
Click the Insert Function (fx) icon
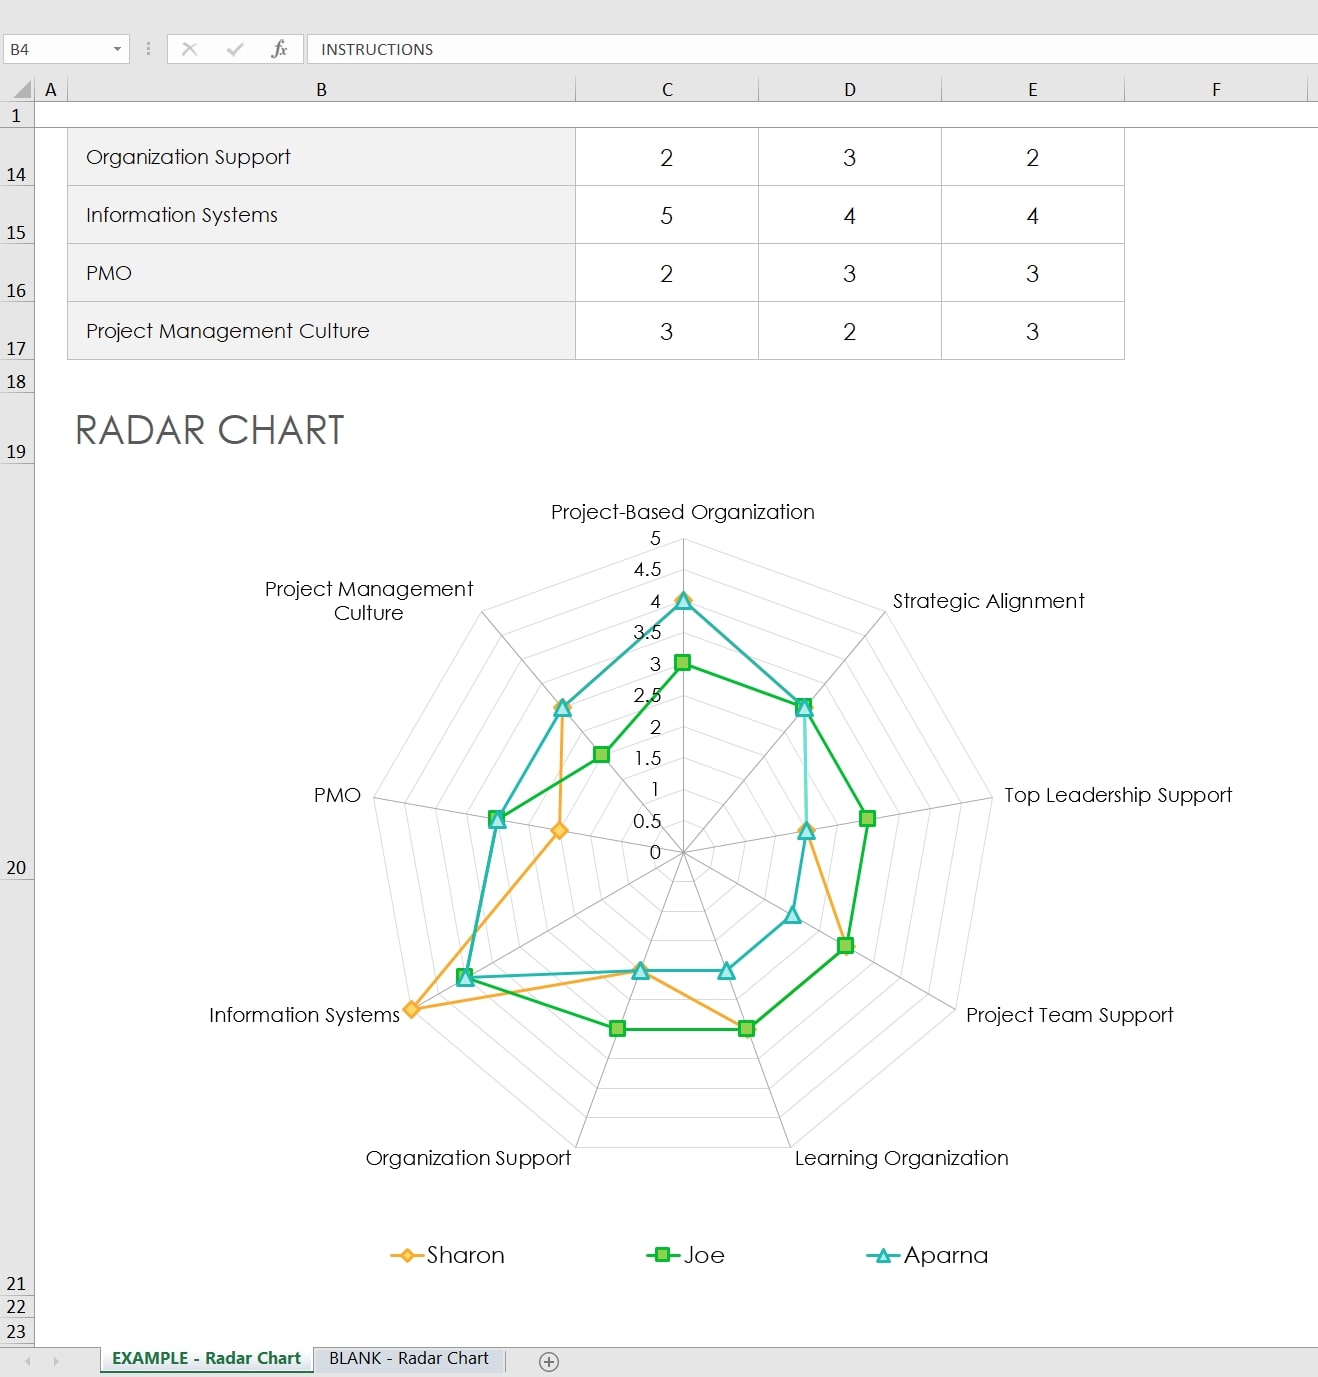tap(280, 48)
